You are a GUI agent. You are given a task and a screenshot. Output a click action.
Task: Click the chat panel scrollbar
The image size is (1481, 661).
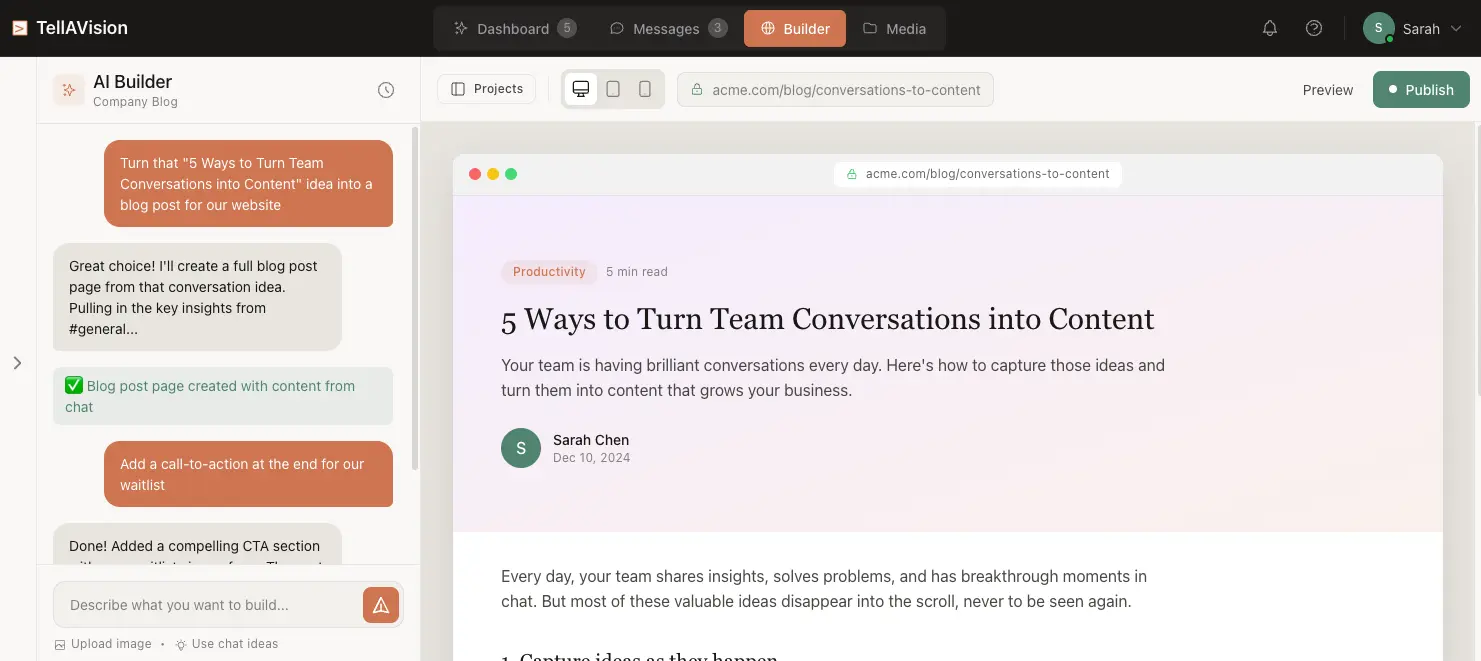[415, 300]
